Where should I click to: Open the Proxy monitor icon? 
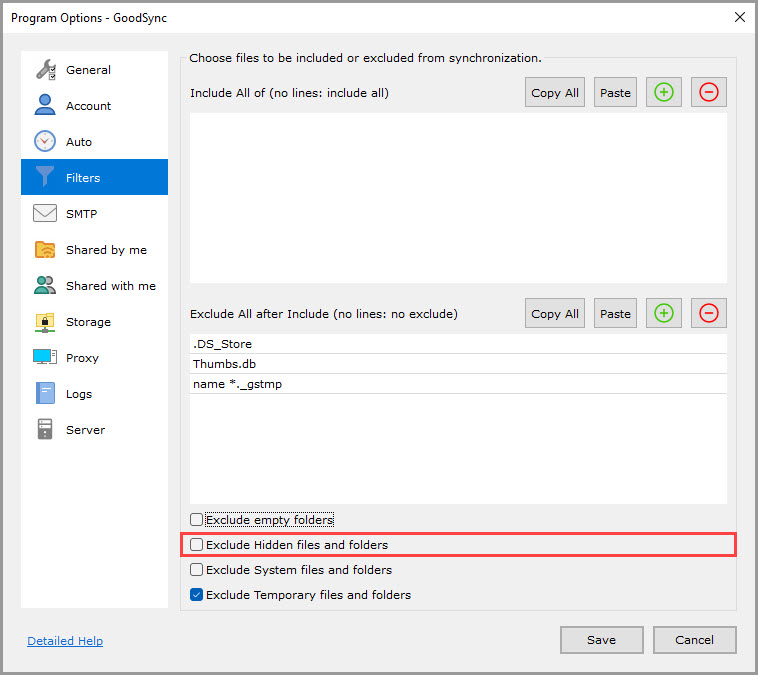click(45, 357)
